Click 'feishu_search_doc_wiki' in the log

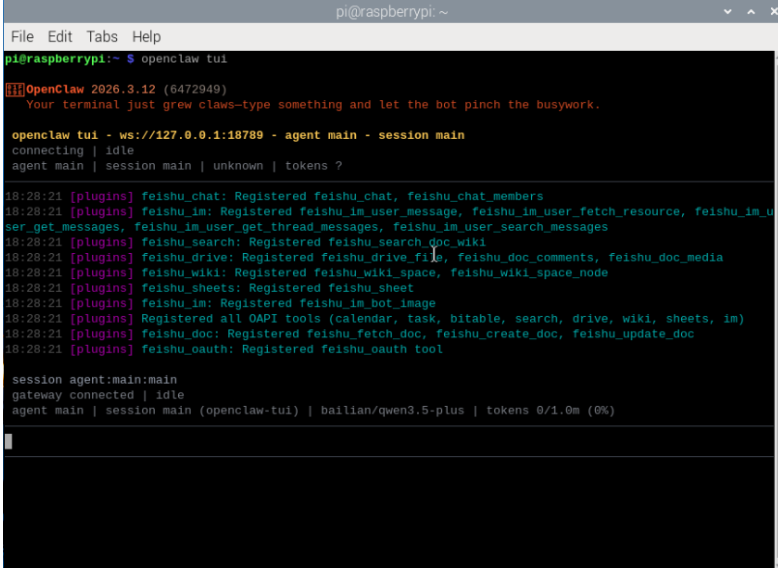pos(407,243)
